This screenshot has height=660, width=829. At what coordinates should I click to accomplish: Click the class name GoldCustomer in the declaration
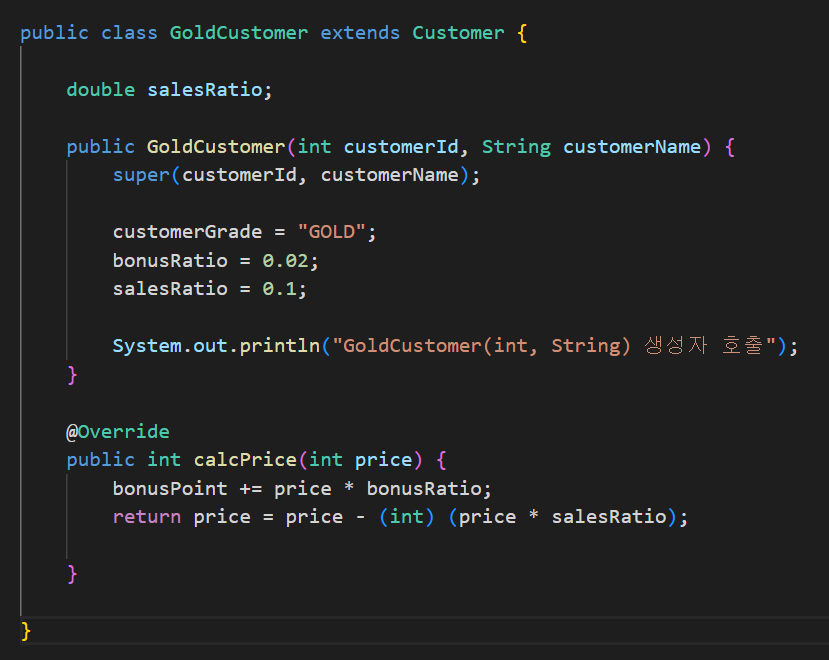click(238, 33)
